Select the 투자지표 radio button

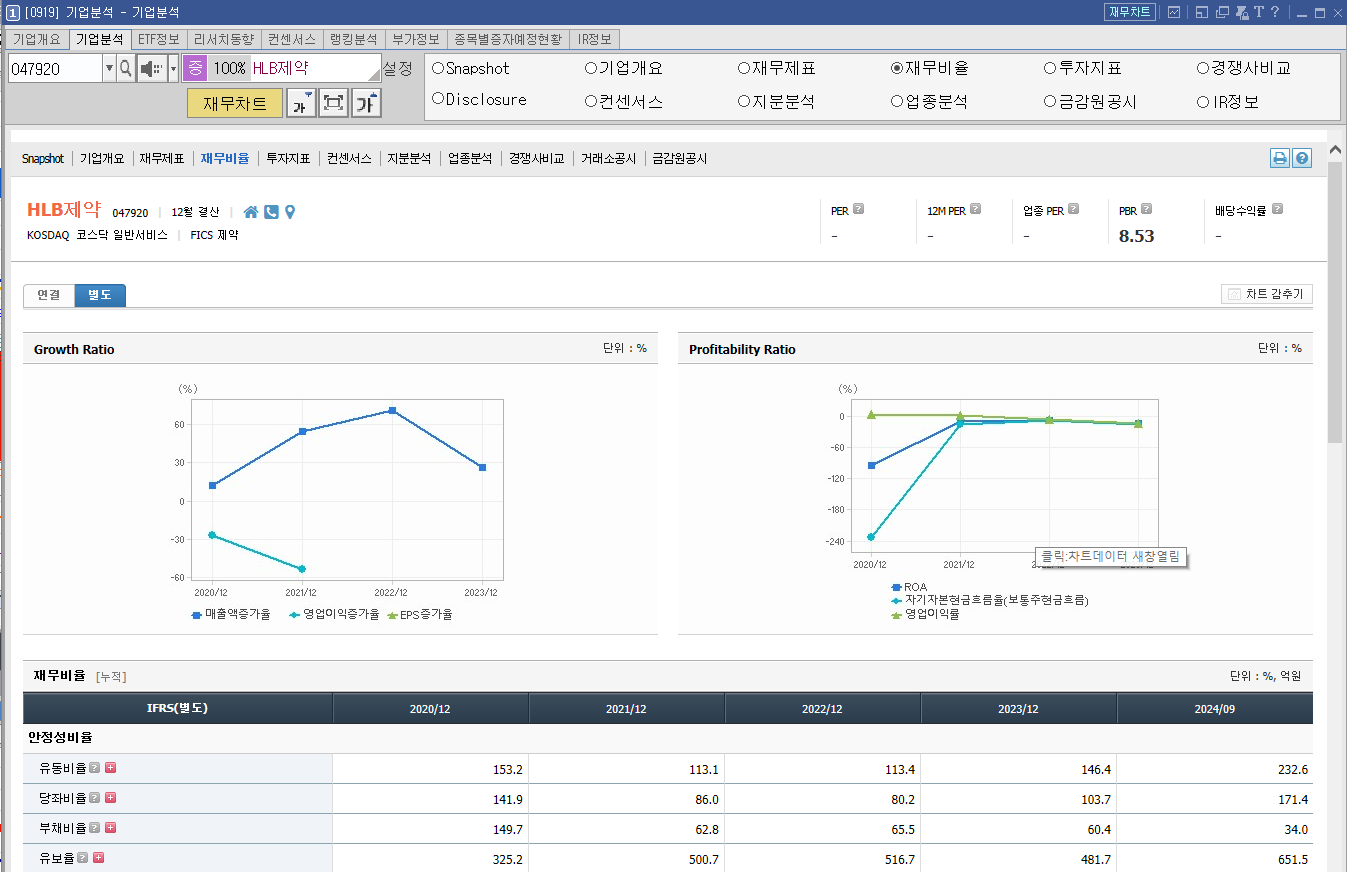tap(1050, 68)
